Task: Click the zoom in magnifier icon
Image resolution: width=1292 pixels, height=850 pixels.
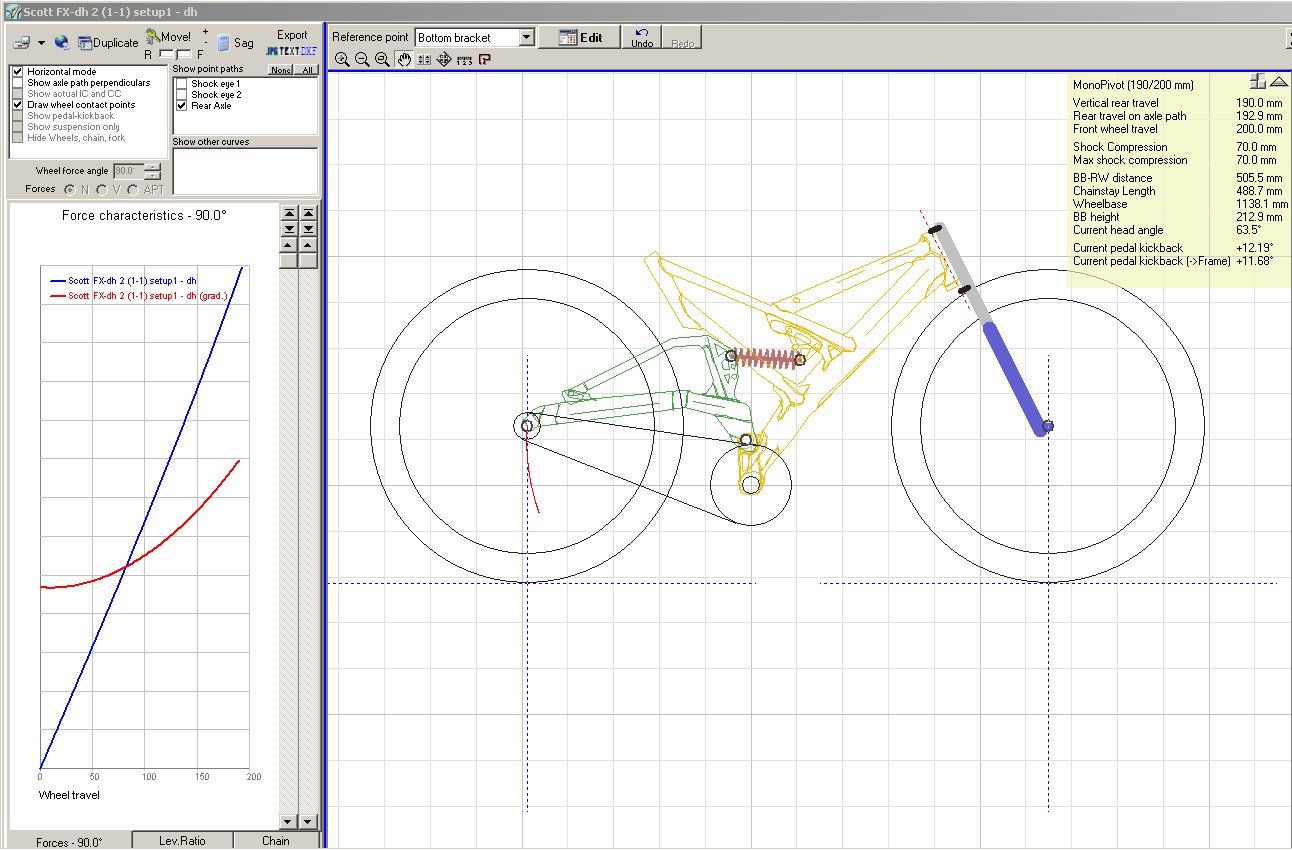Action: [x=342, y=59]
